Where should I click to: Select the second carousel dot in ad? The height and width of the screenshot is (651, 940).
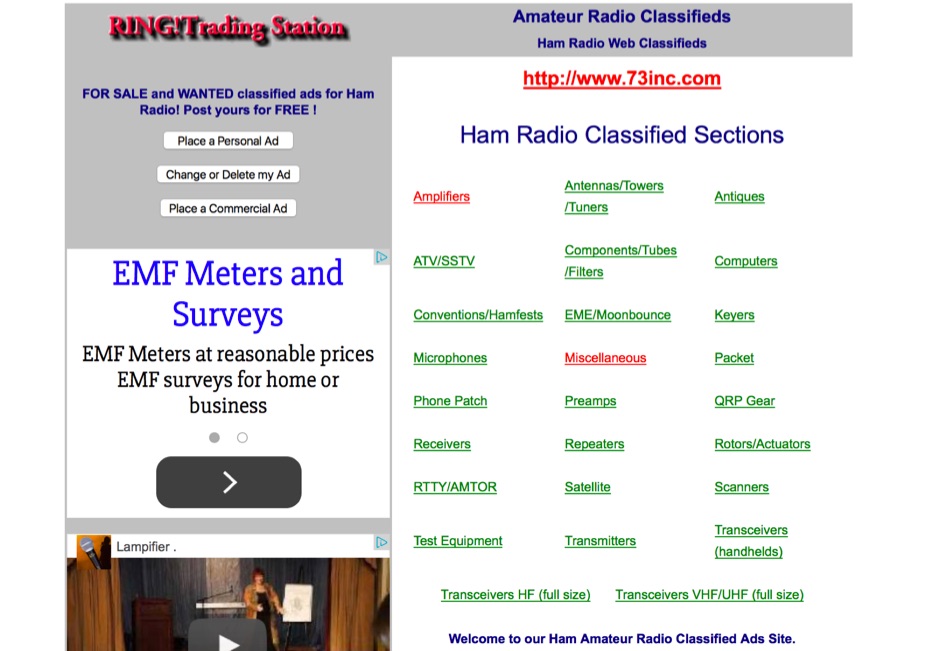[x=242, y=437]
